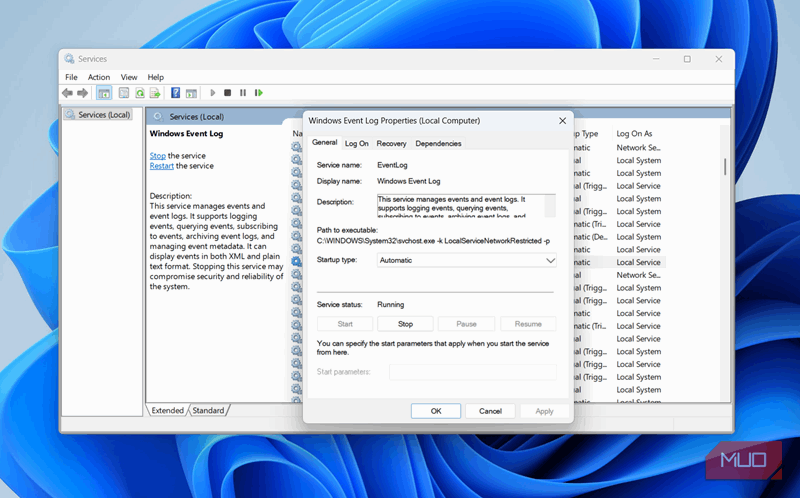800x498 pixels.
Task: Open the Action menu
Action: pyautogui.click(x=99, y=77)
